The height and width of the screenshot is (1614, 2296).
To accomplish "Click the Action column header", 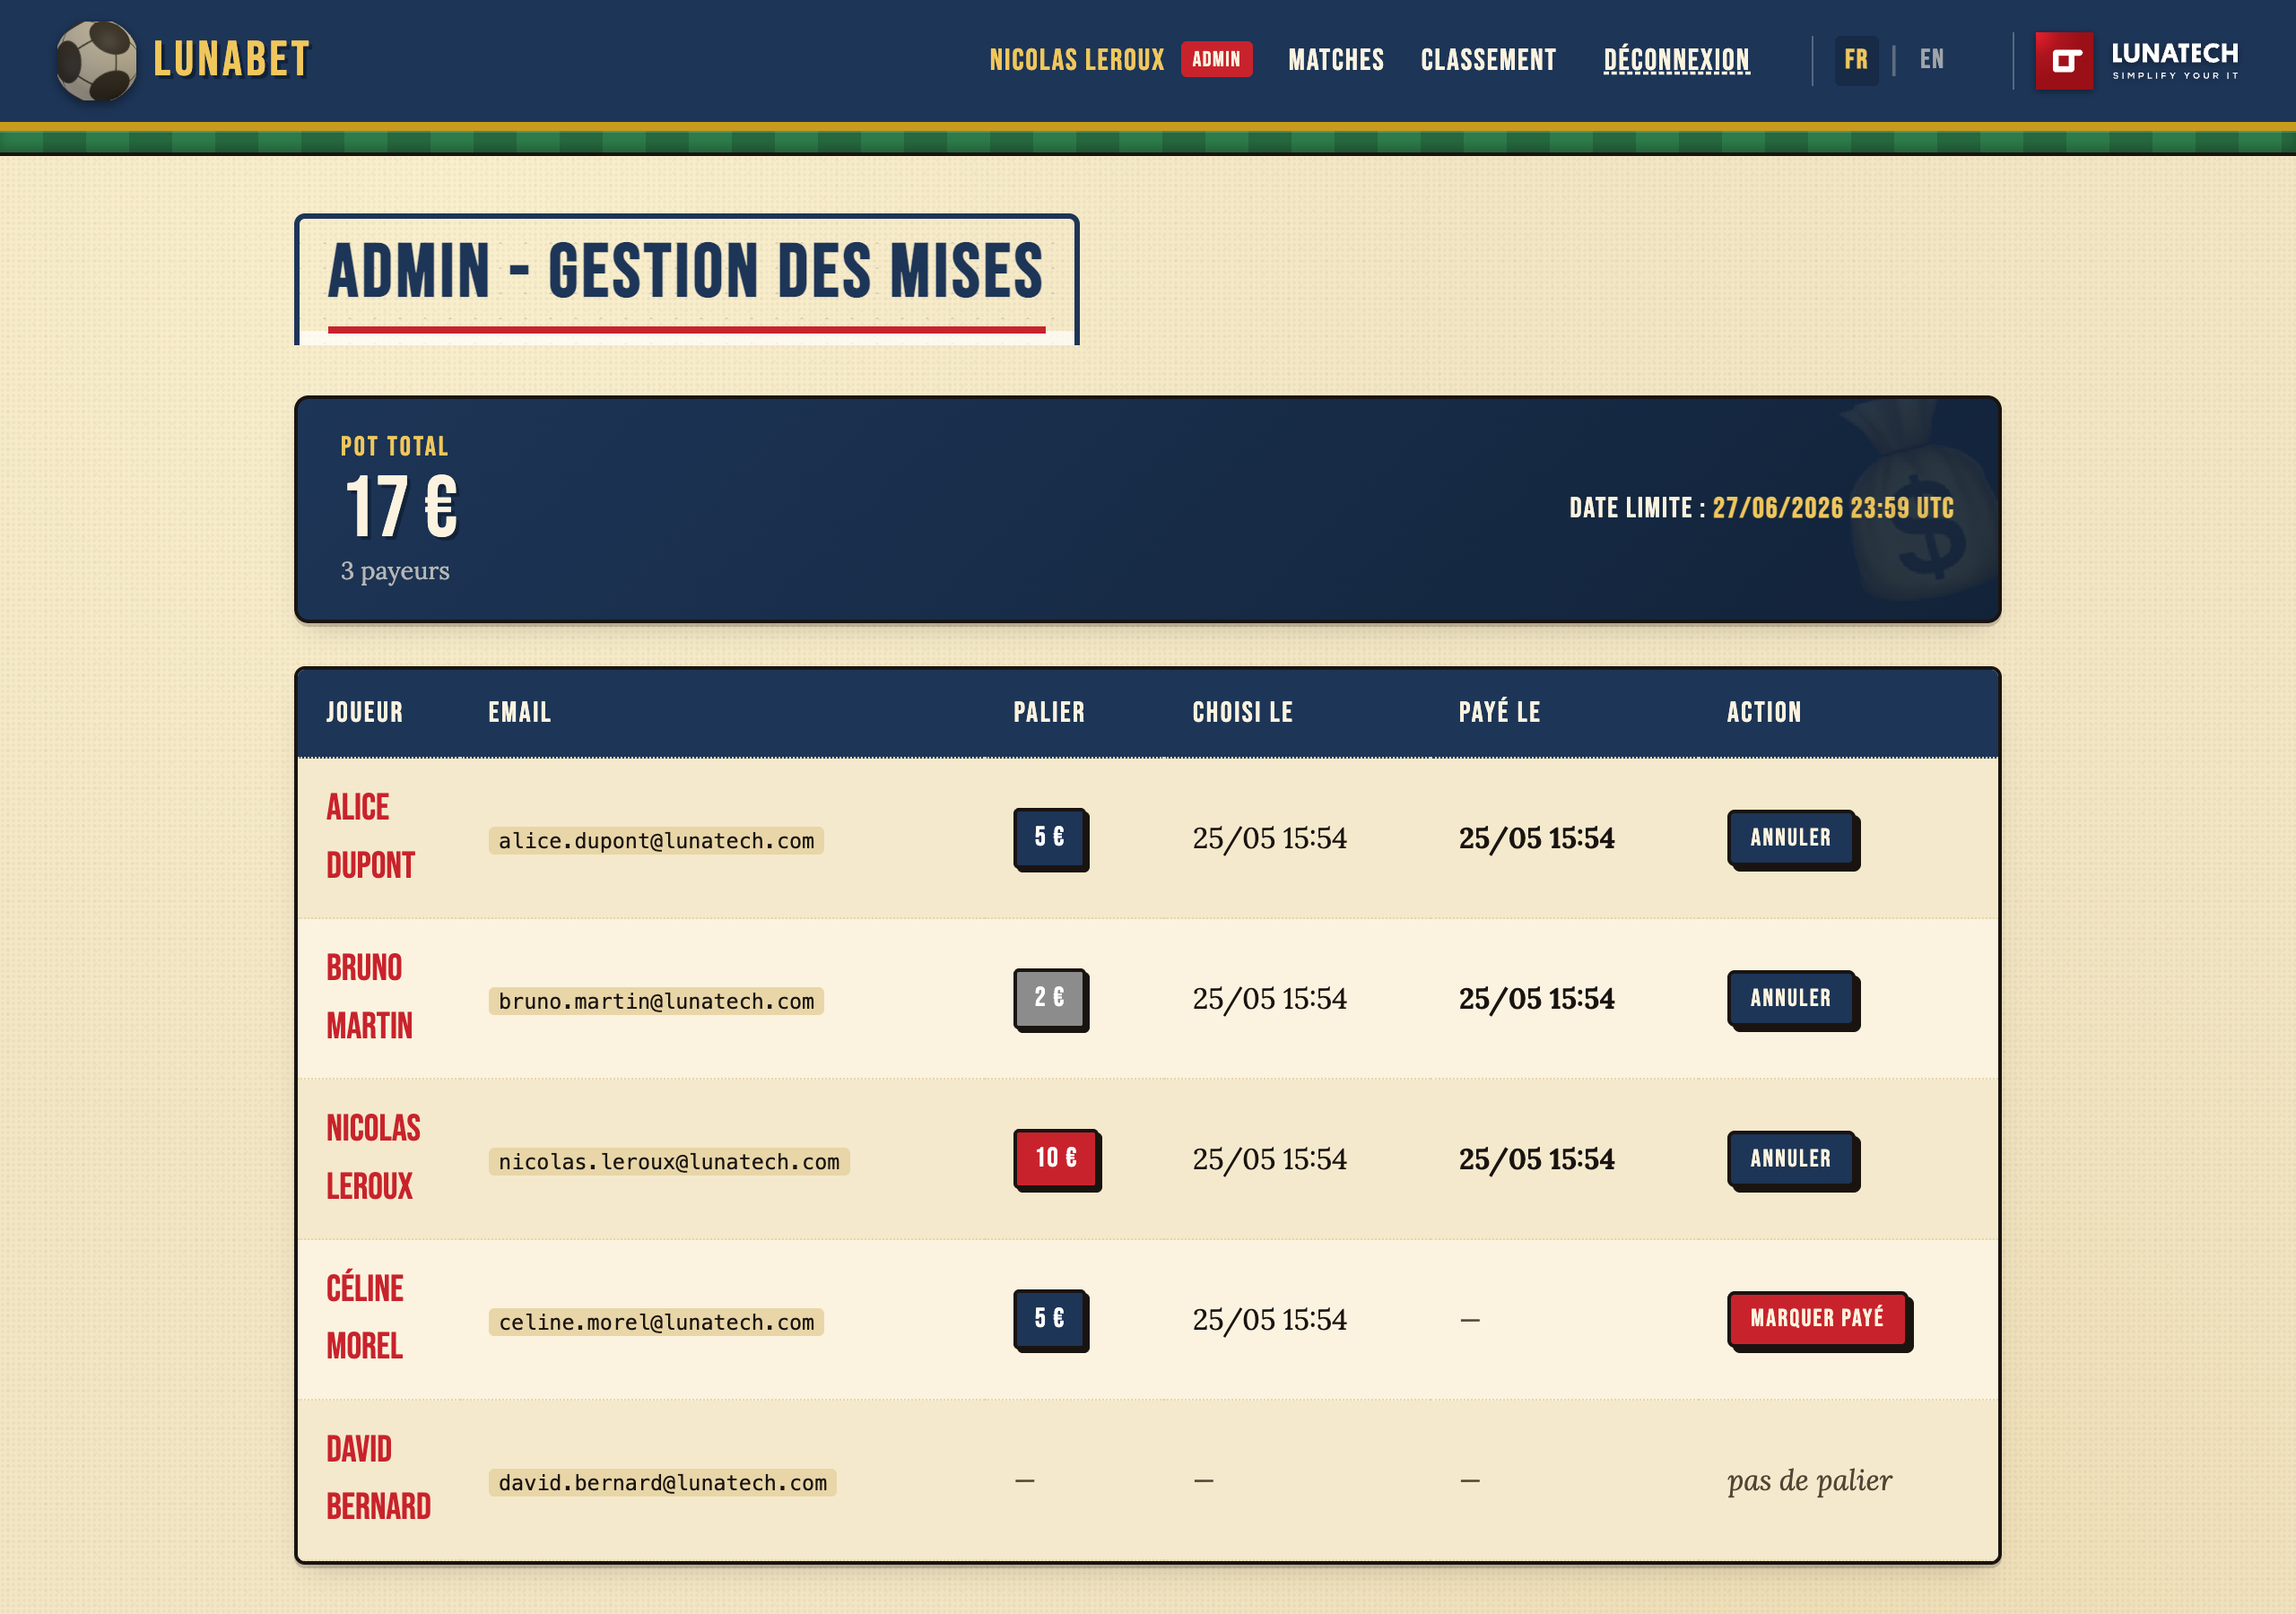I will pyautogui.click(x=1764, y=712).
